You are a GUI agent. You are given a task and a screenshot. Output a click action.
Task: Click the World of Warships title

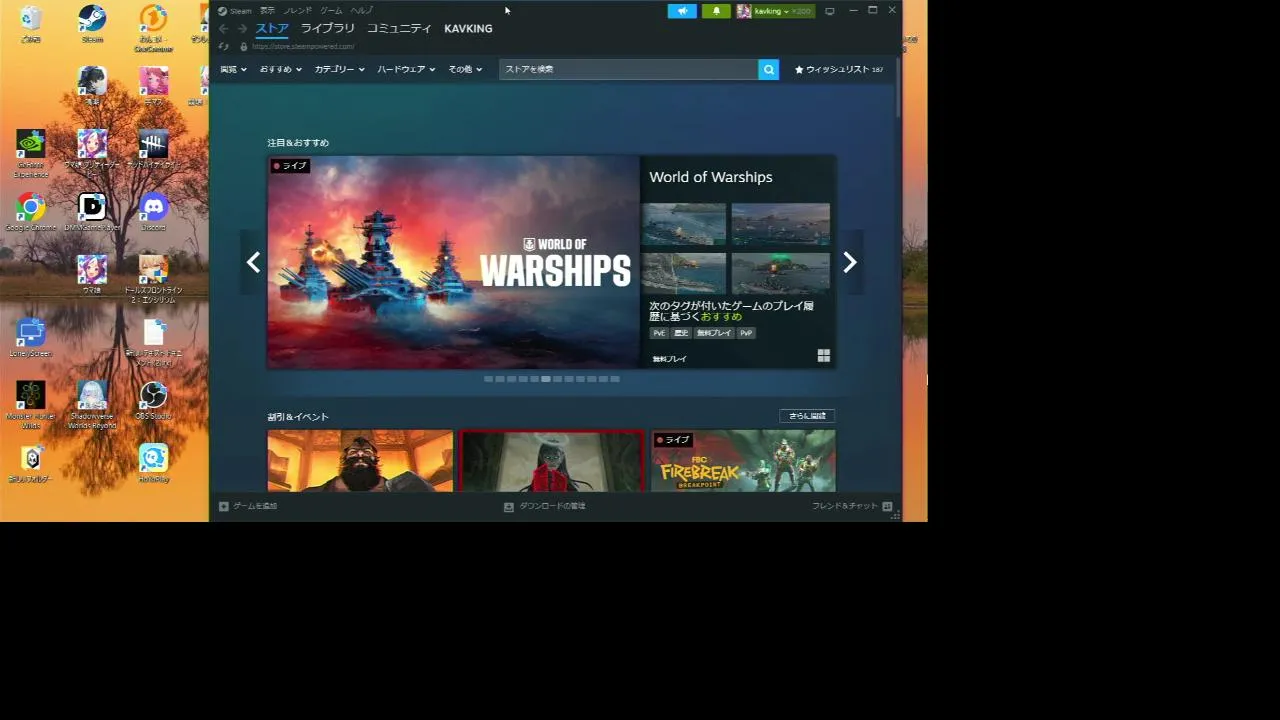711,177
